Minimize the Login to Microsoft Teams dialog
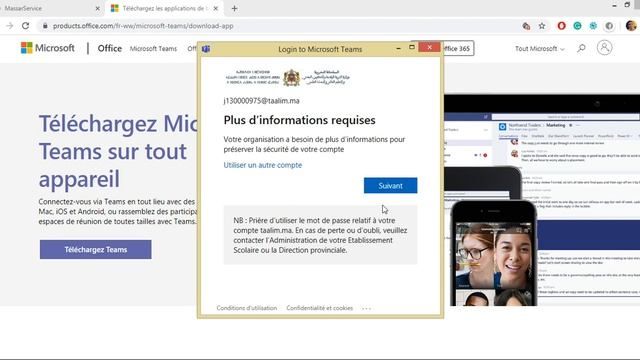Image resolution: width=640 pixels, height=360 pixels. [398, 49]
